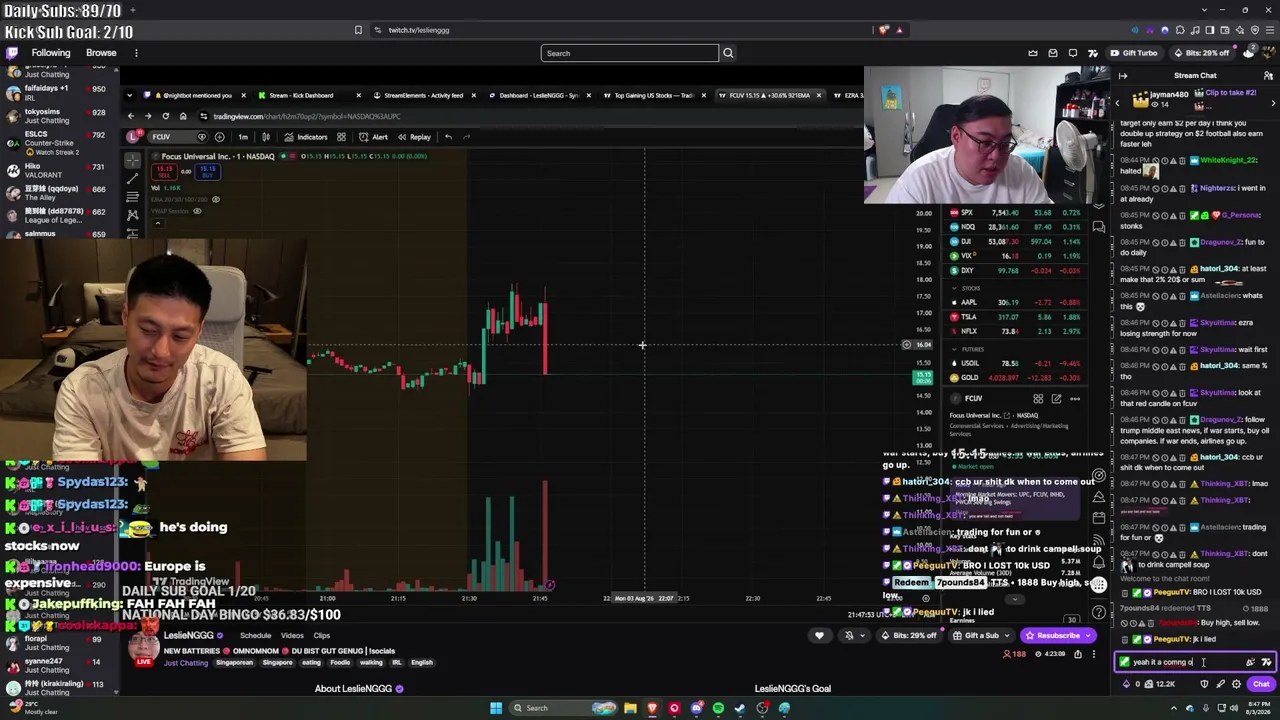
Task: Open the stream more options menu
Action: (1093, 654)
